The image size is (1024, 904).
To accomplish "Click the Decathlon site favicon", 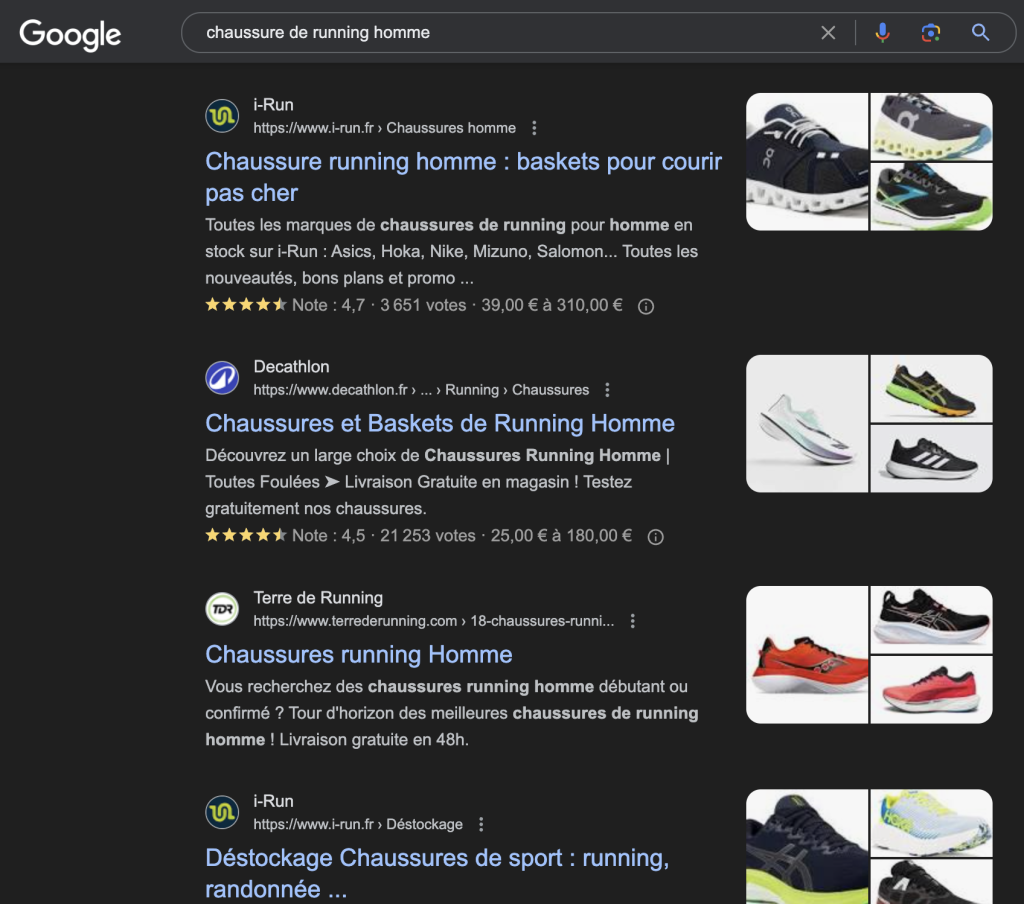I will 221,376.
